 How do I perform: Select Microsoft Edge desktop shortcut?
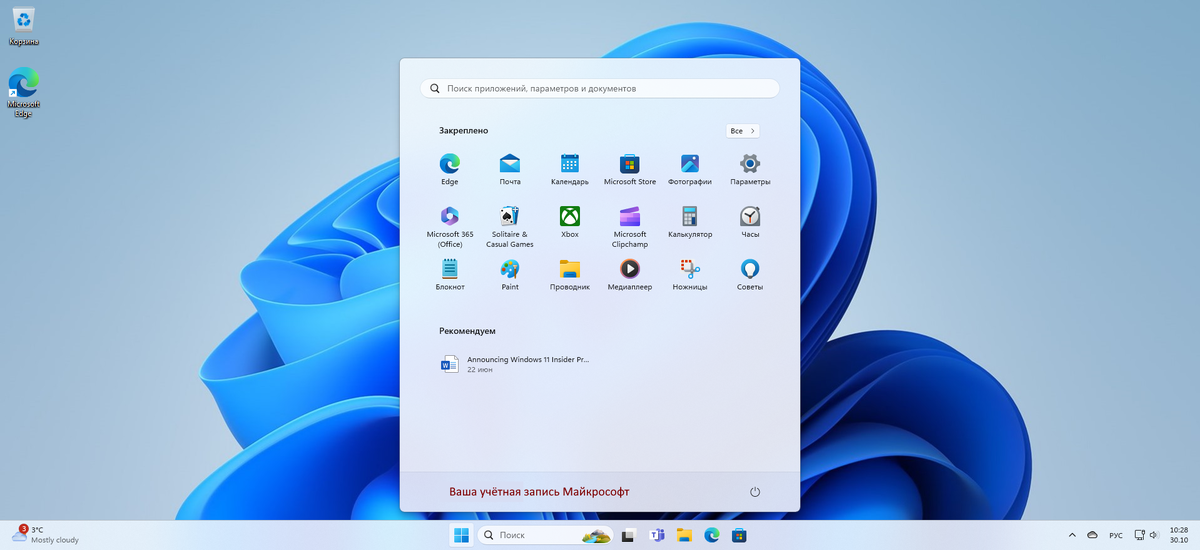point(24,92)
